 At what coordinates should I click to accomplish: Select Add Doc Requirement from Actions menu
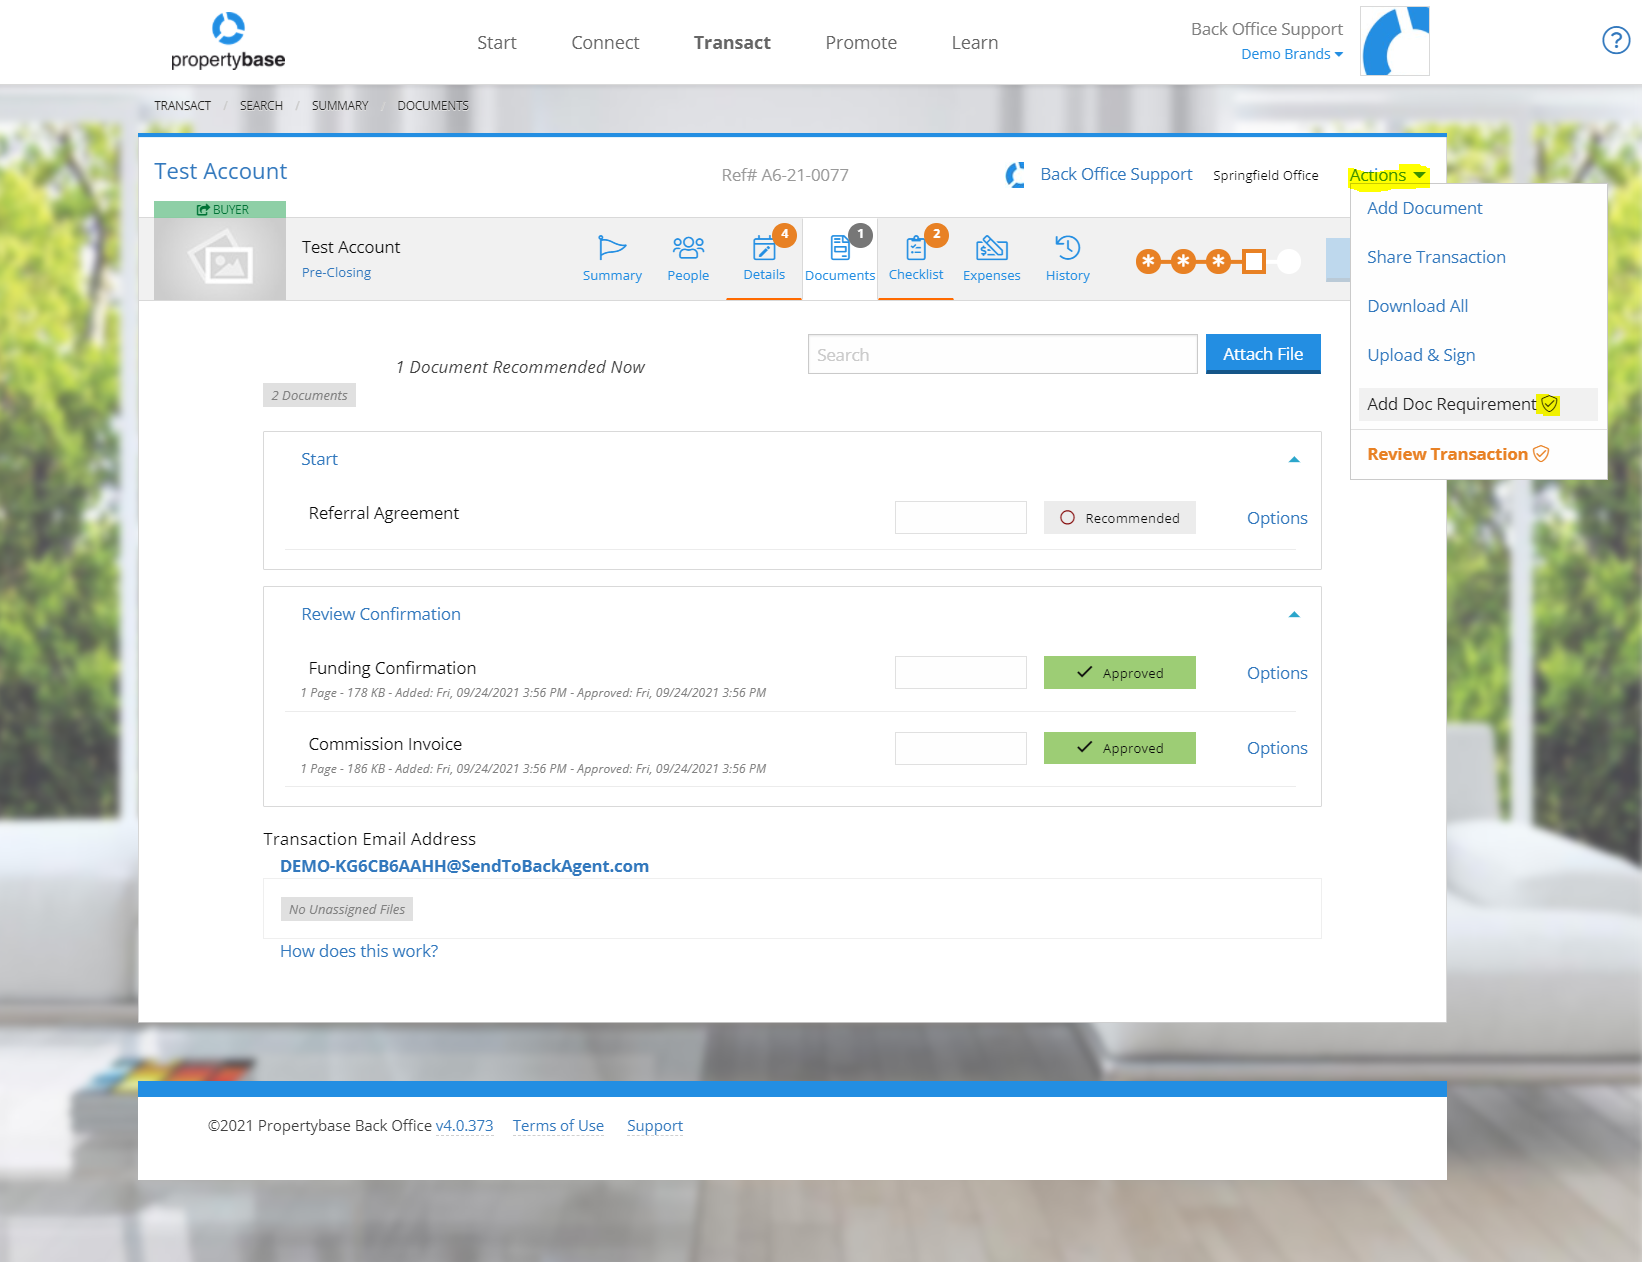tap(1452, 404)
